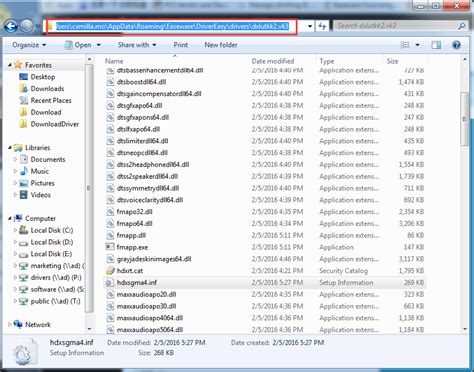Sort by the Type column header
The image size is (474, 372).
pos(349,61)
